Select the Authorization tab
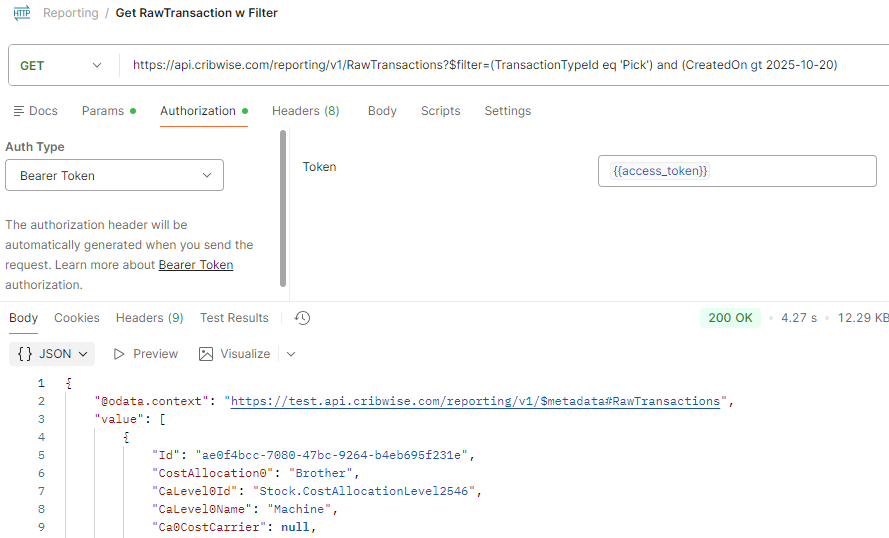This screenshot has width=889, height=538. (x=204, y=111)
